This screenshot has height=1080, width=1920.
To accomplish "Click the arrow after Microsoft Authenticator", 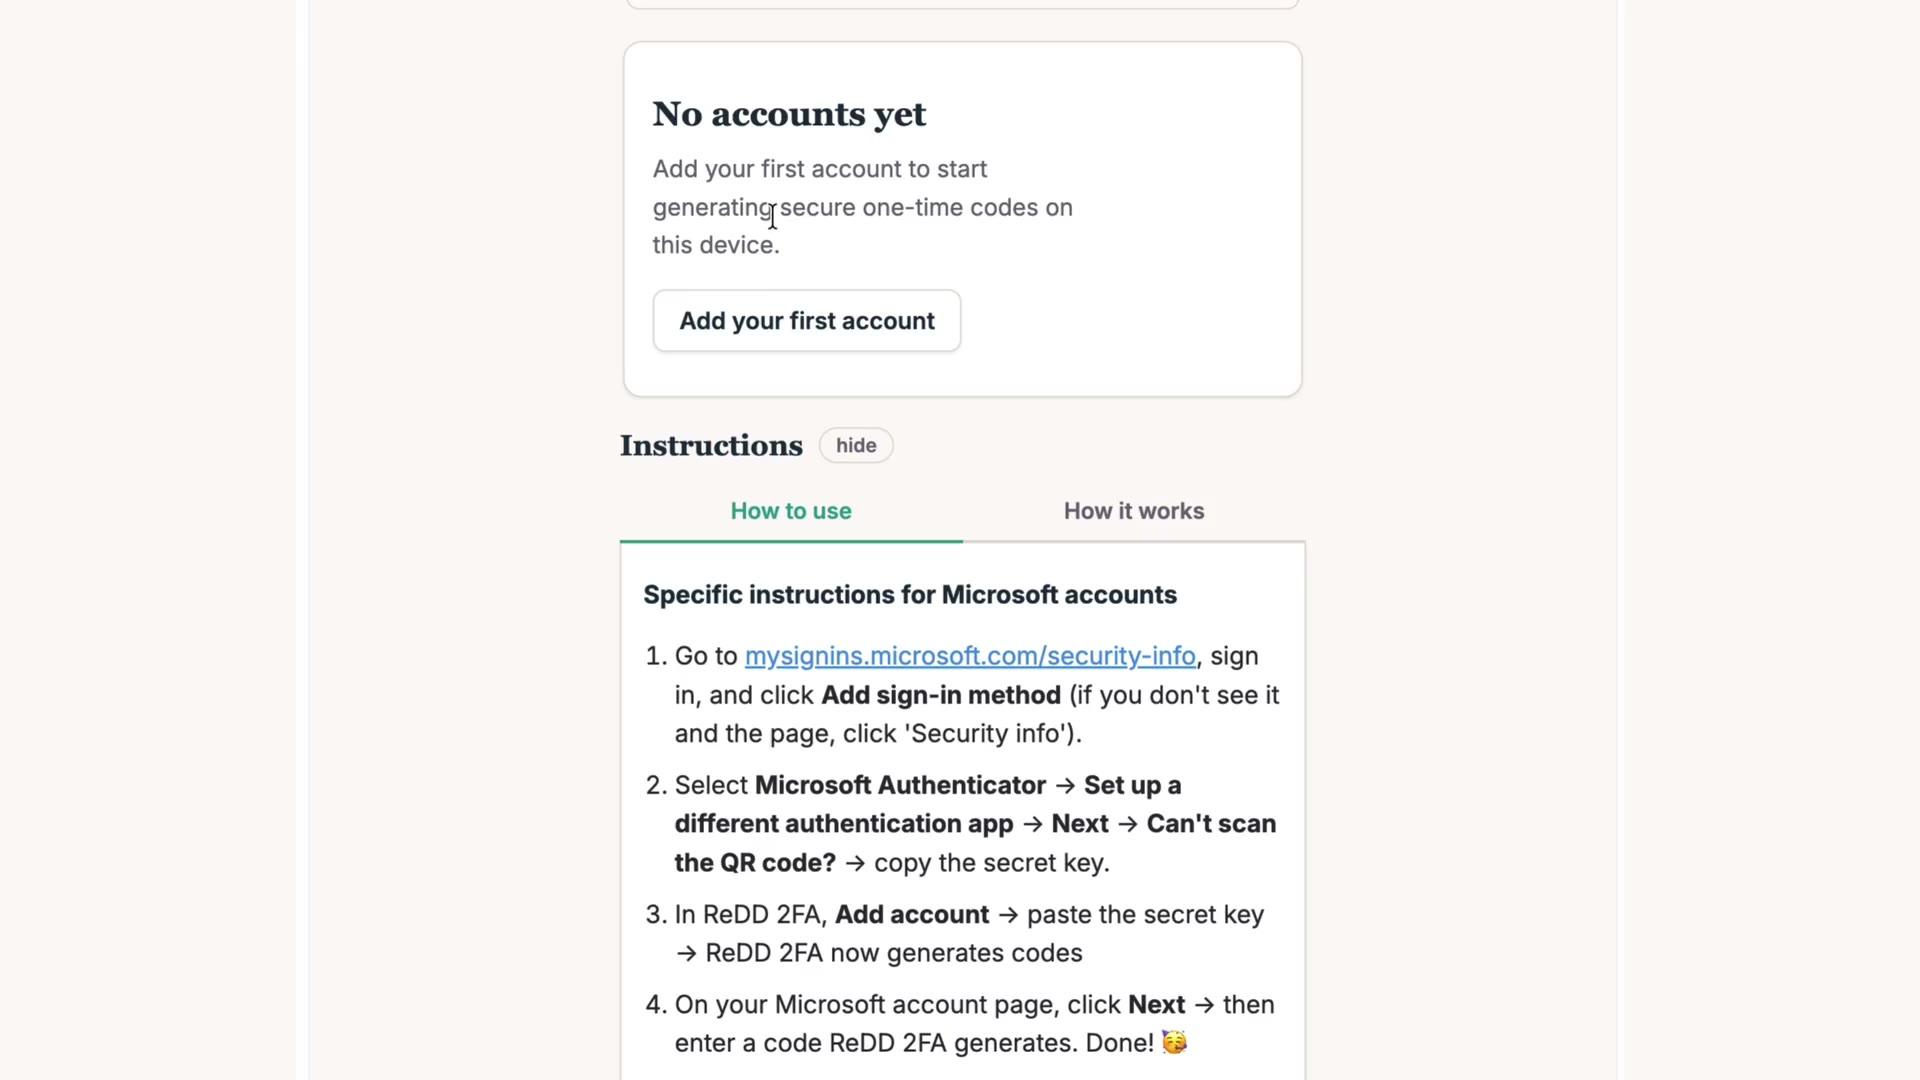I will [1065, 786].
